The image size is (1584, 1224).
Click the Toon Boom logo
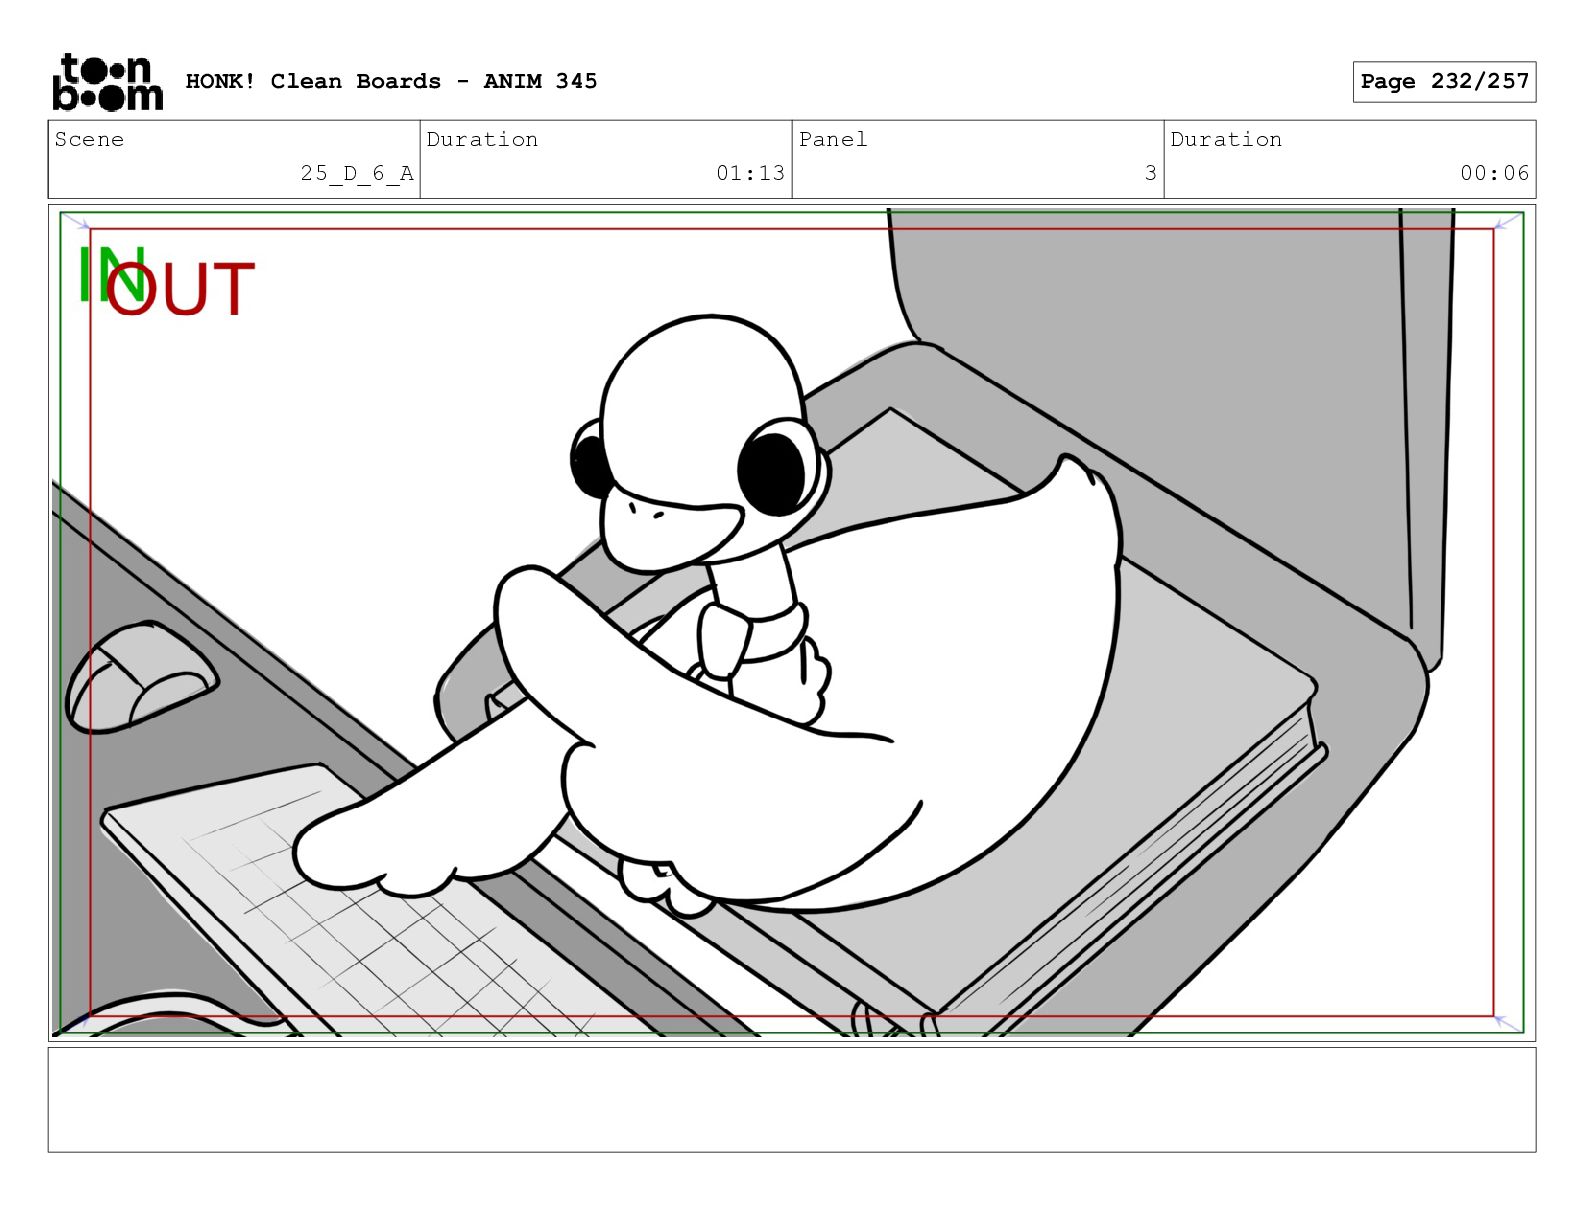tap(107, 82)
